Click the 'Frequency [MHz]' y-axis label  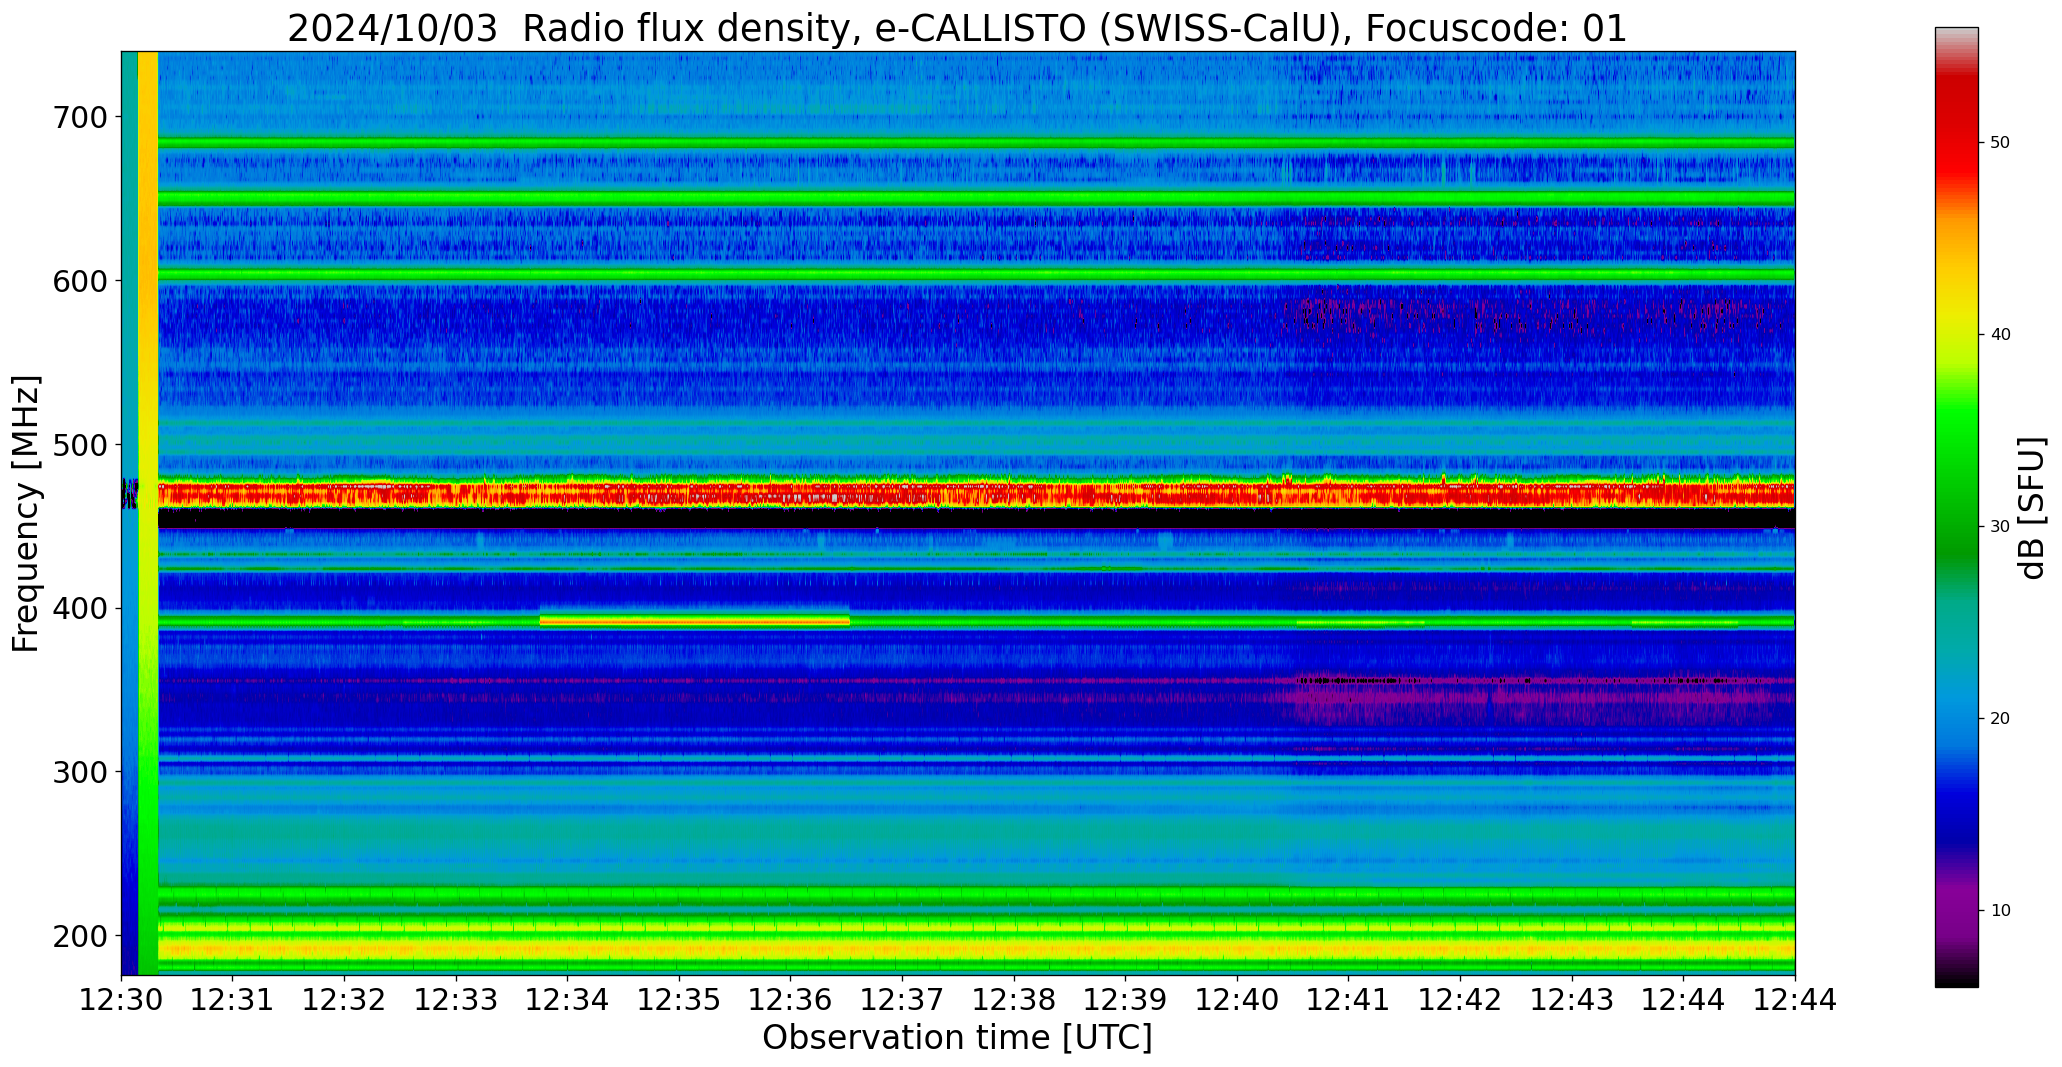[x=26, y=513]
